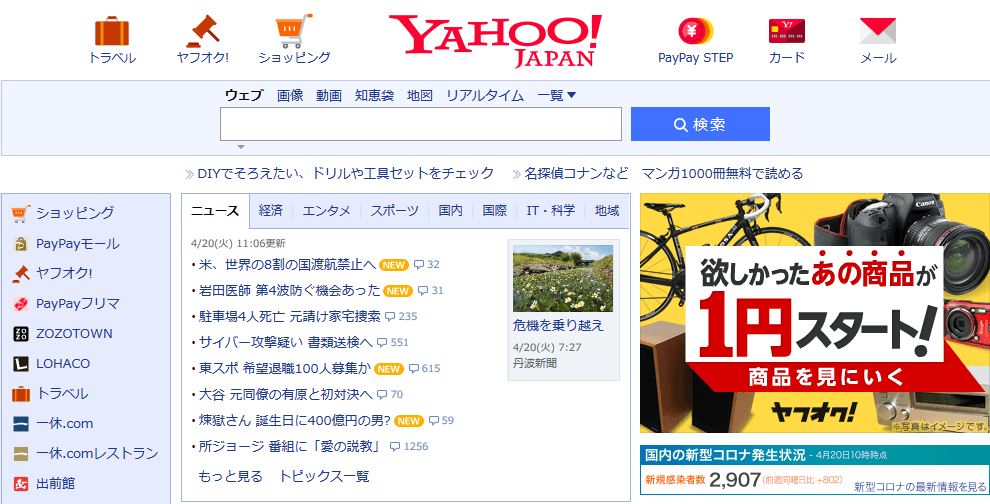
Task: Click the 新規感染者数 2,907 figure
Action: 735,480
